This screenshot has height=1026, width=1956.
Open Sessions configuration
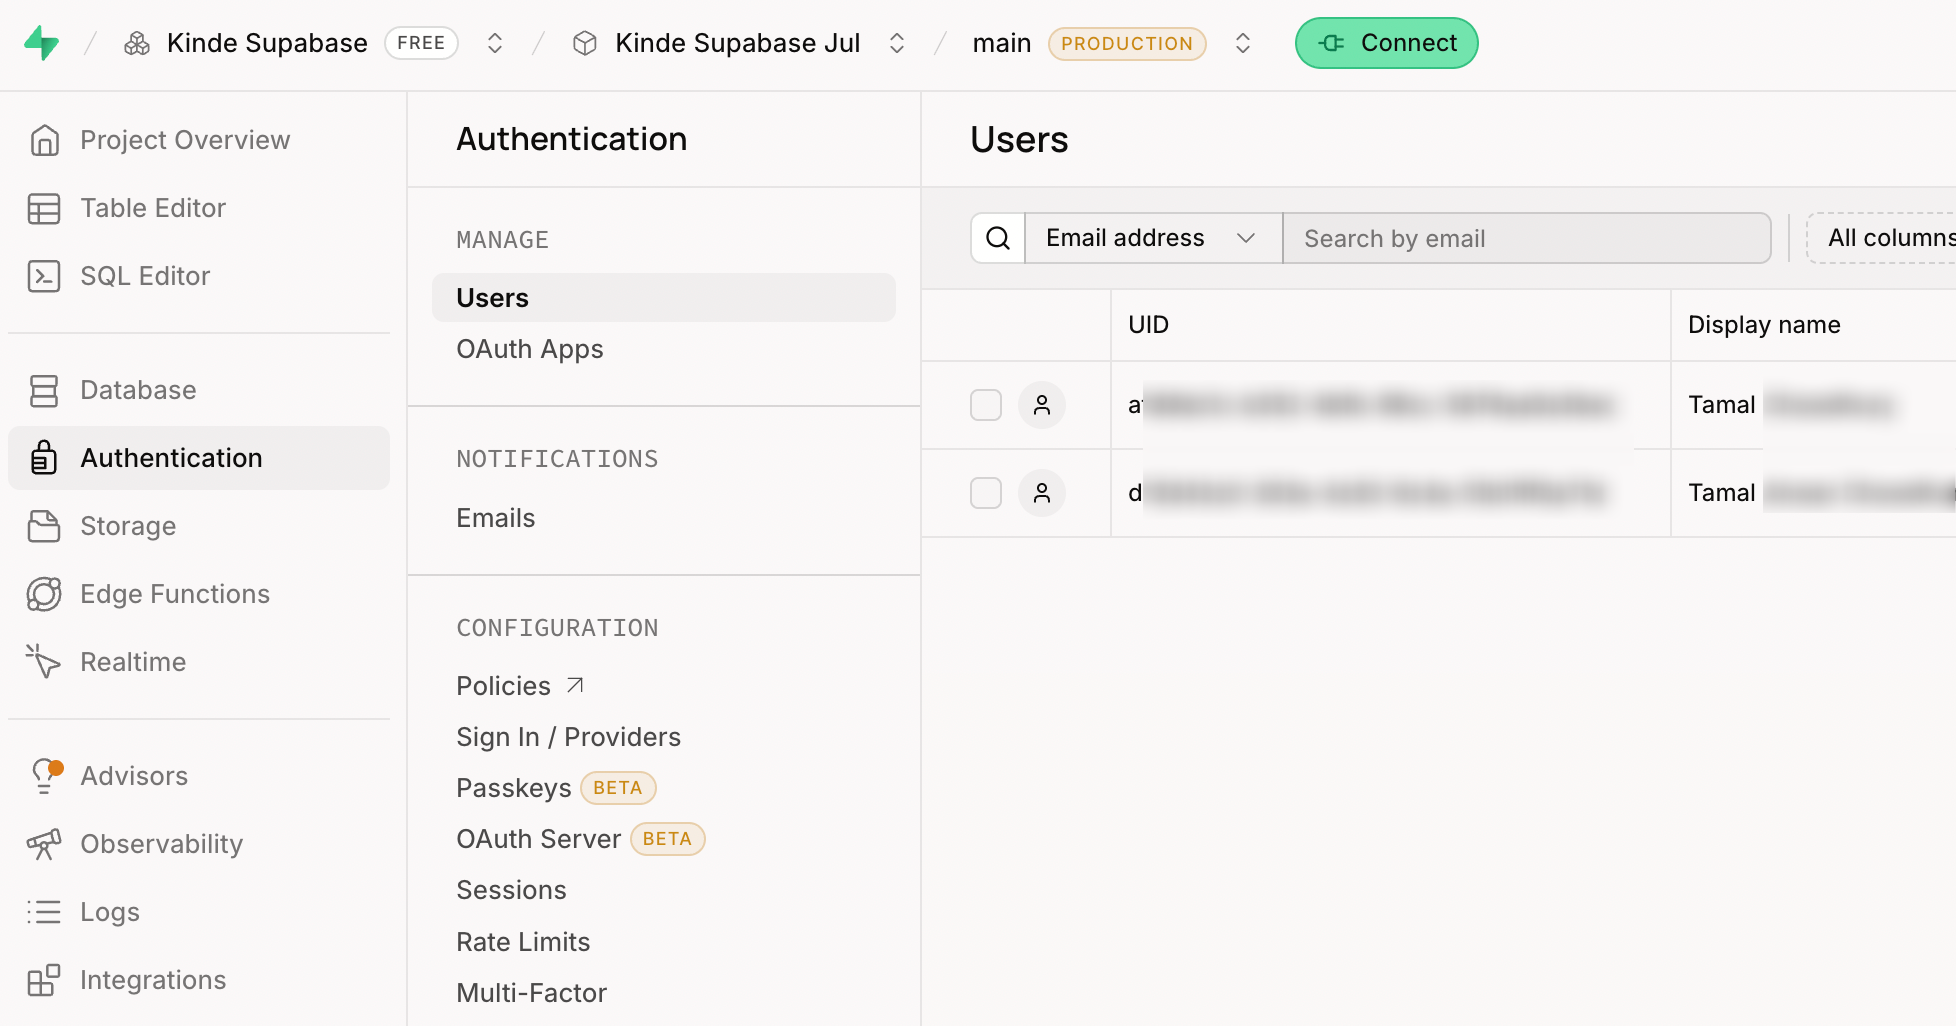click(511, 890)
